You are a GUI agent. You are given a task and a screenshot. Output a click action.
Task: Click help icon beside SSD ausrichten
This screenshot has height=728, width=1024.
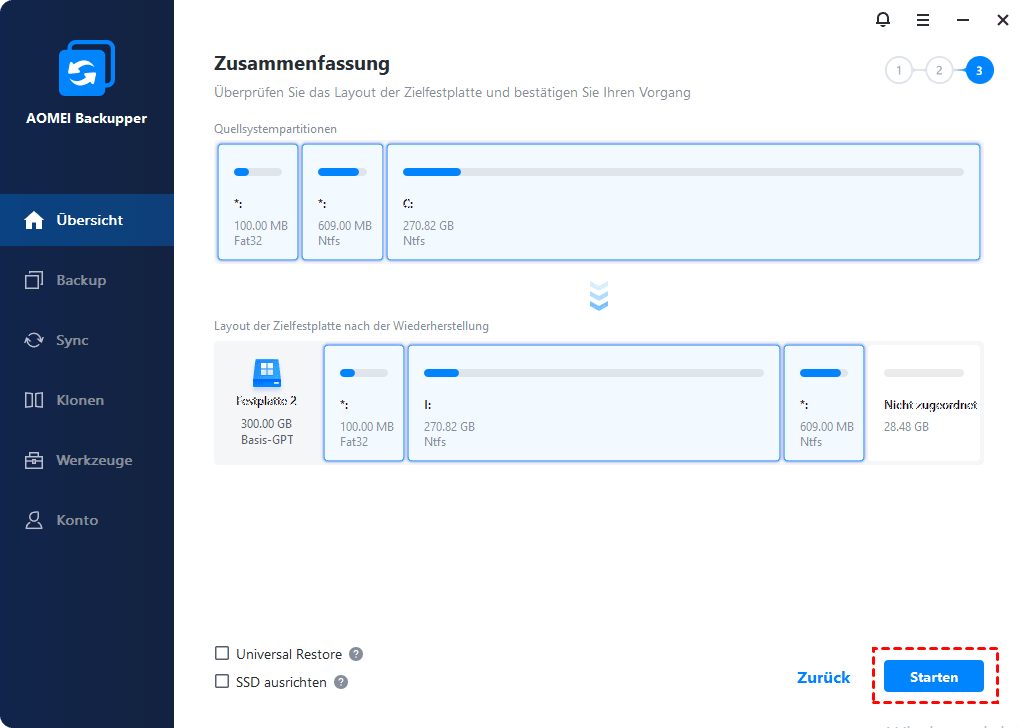pos(341,682)
